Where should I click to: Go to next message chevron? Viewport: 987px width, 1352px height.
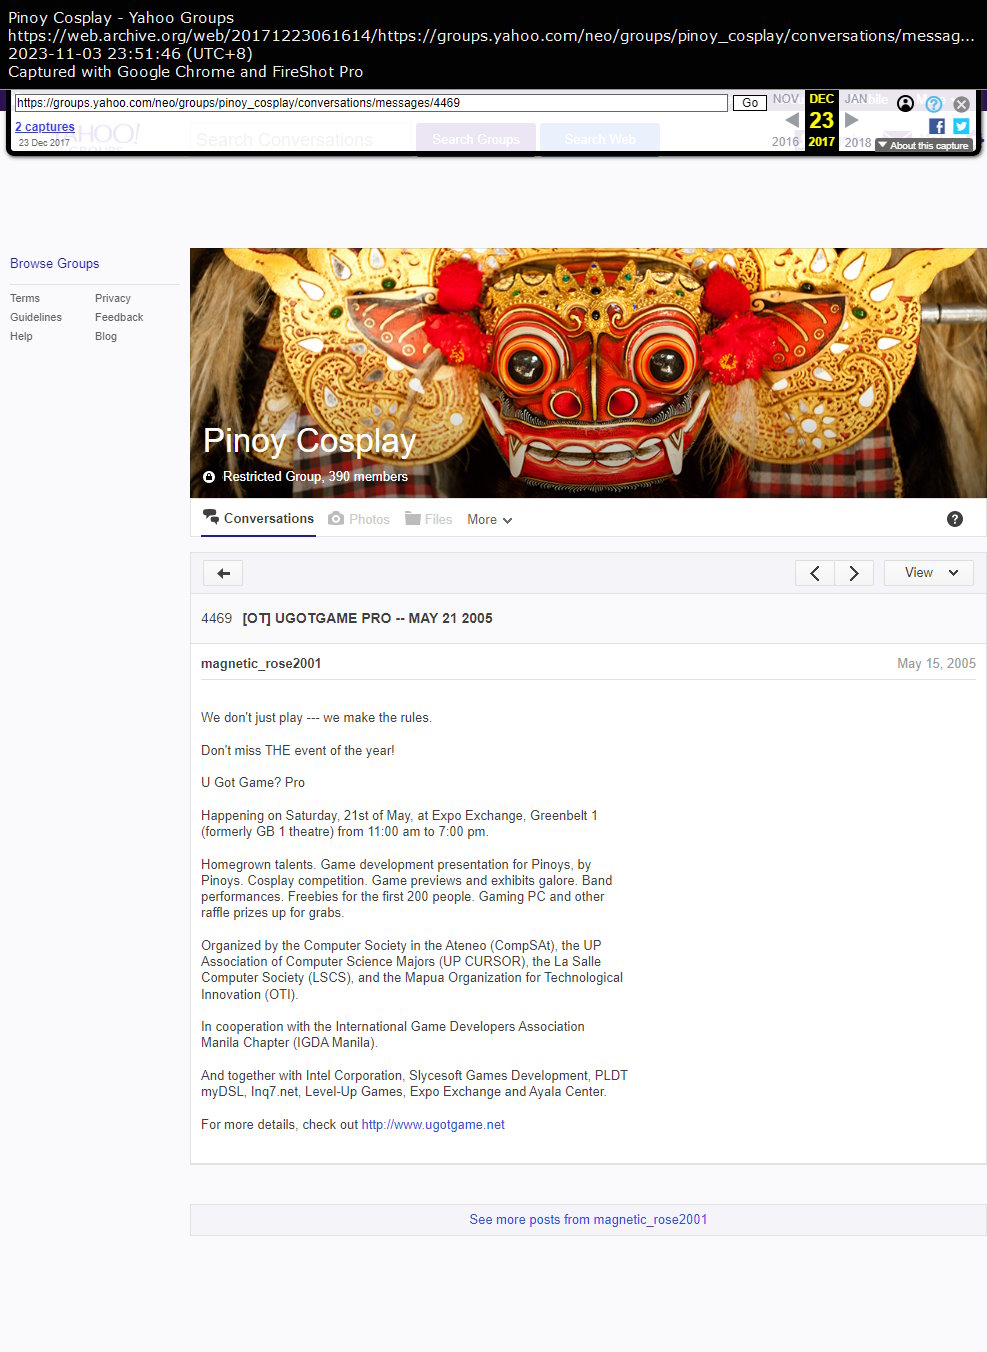tap(854, 573)
